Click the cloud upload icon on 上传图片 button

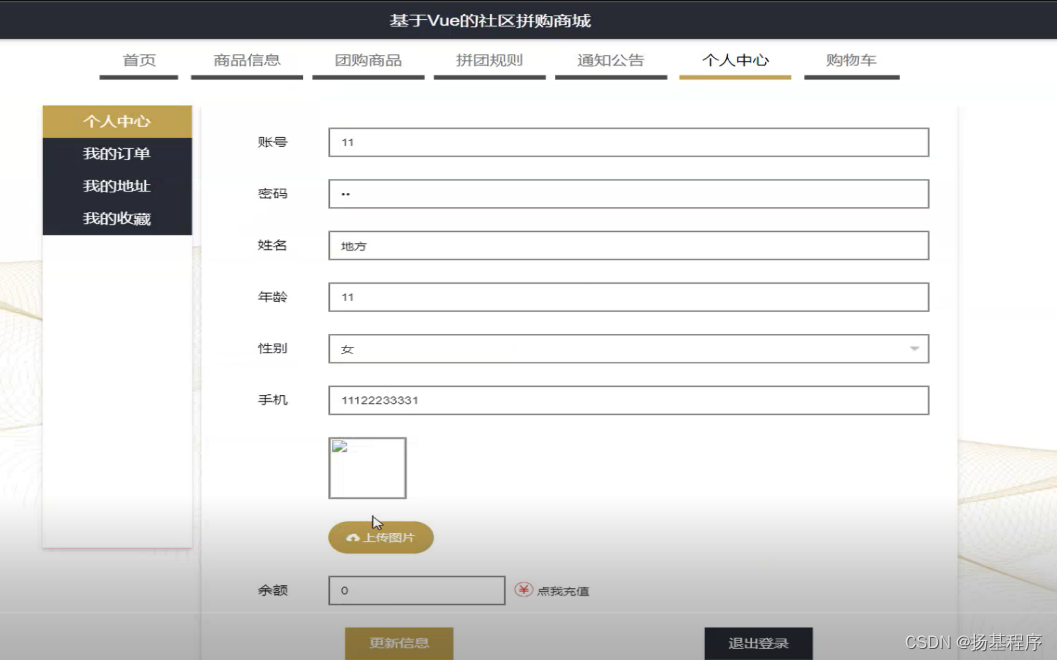pyautogui.click(x=352, y=537)
